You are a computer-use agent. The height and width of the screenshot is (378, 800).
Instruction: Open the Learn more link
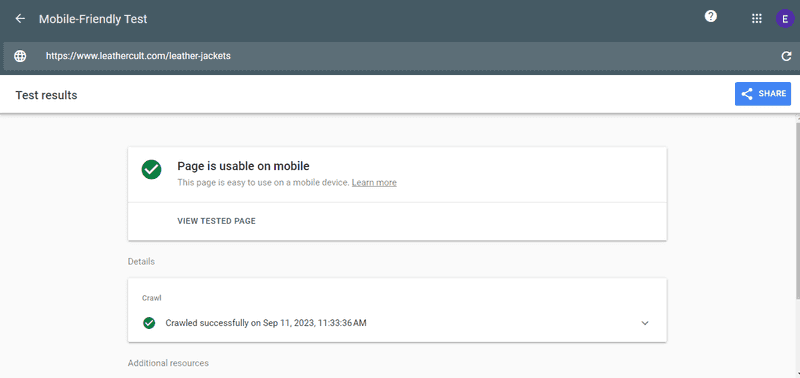[374, 183]
